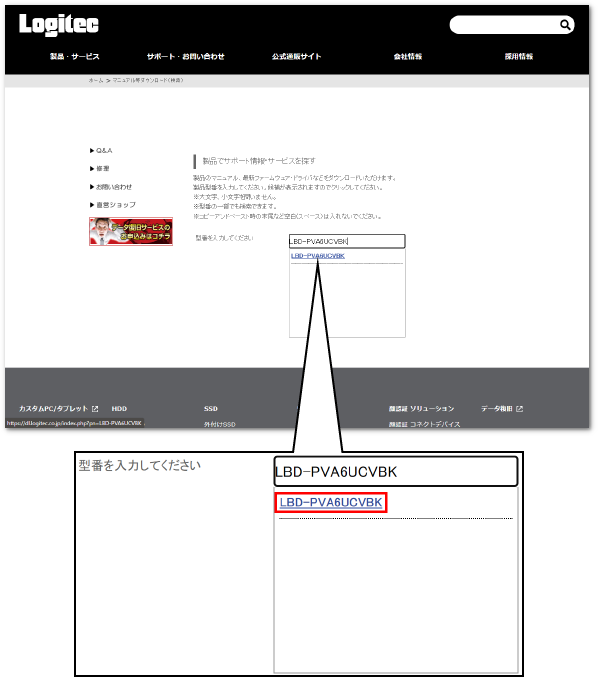The width and height of the screenshot is (598, 677).
Task: Click the red-boxed LBD-PVA6UCVBK enlarged link
Action: pyautogui.click(x=331, y=502)
